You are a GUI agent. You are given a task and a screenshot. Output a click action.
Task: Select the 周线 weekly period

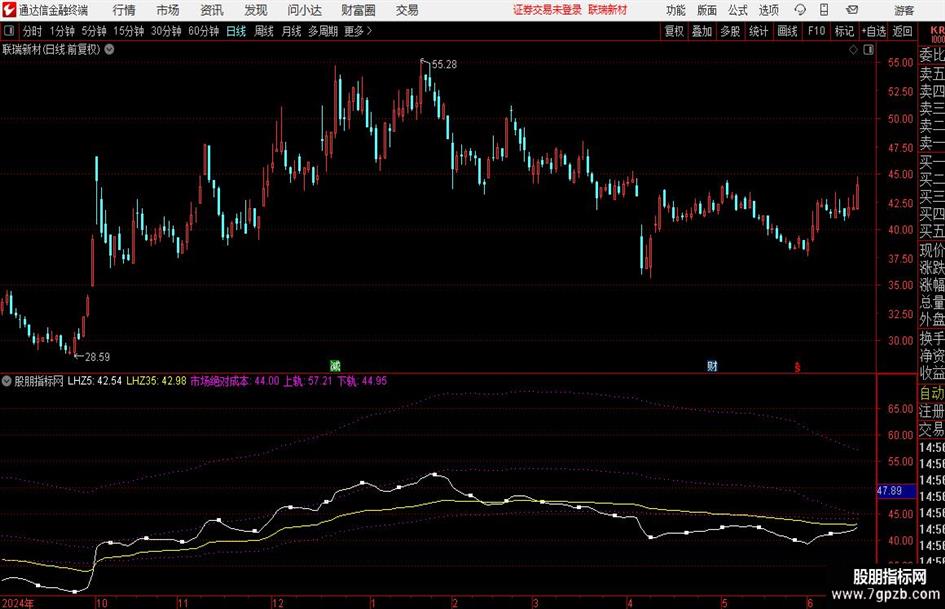pyautogui.click(x=264, y=31)
